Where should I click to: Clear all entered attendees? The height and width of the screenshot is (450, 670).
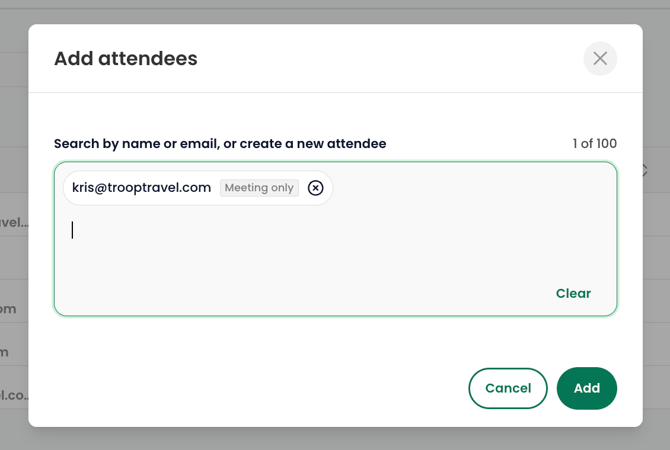[573, 293]
